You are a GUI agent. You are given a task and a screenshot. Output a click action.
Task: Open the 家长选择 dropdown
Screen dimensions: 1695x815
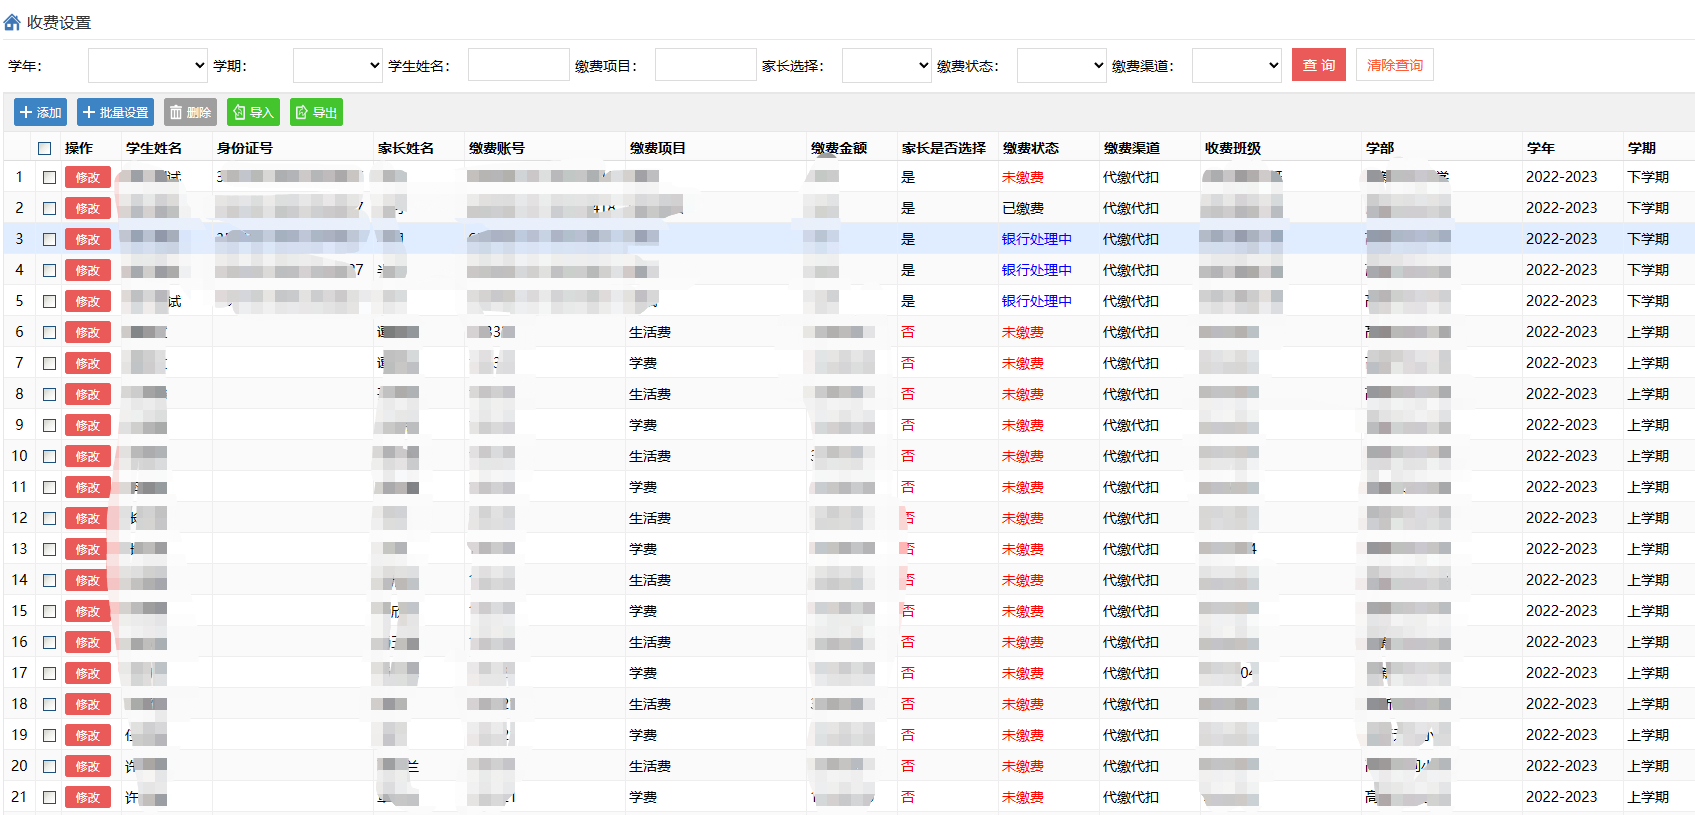[887, 65]
